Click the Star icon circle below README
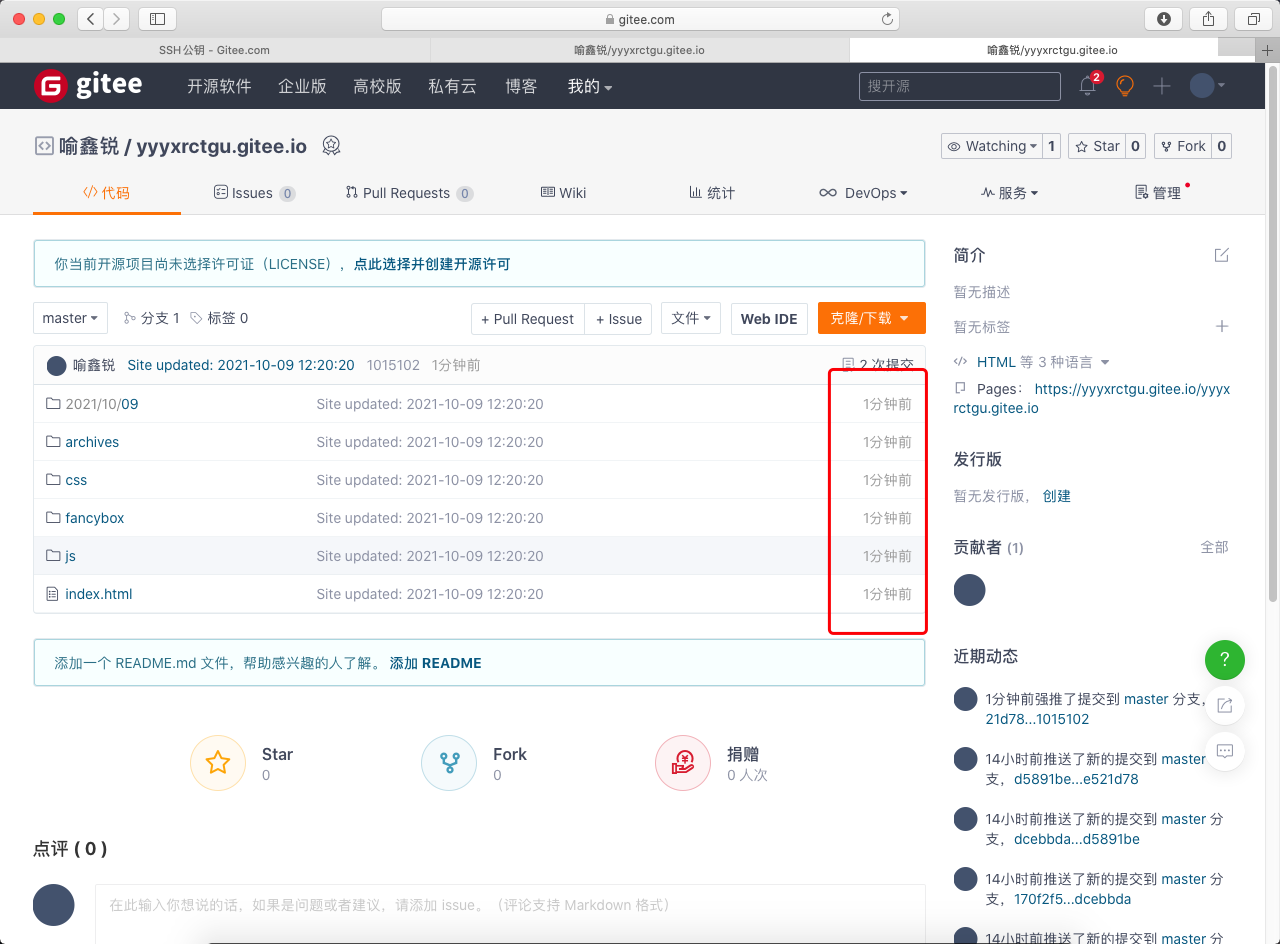Image resolution: width=1280 pixels, height=944 pixels. click(218, 763)
